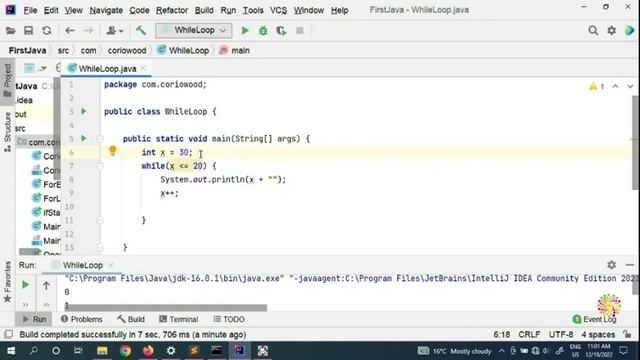The height and width of the screenshot is (360, 640).
Task: Expand the more actions chevrons in Run panel
Action: [25, 304]
